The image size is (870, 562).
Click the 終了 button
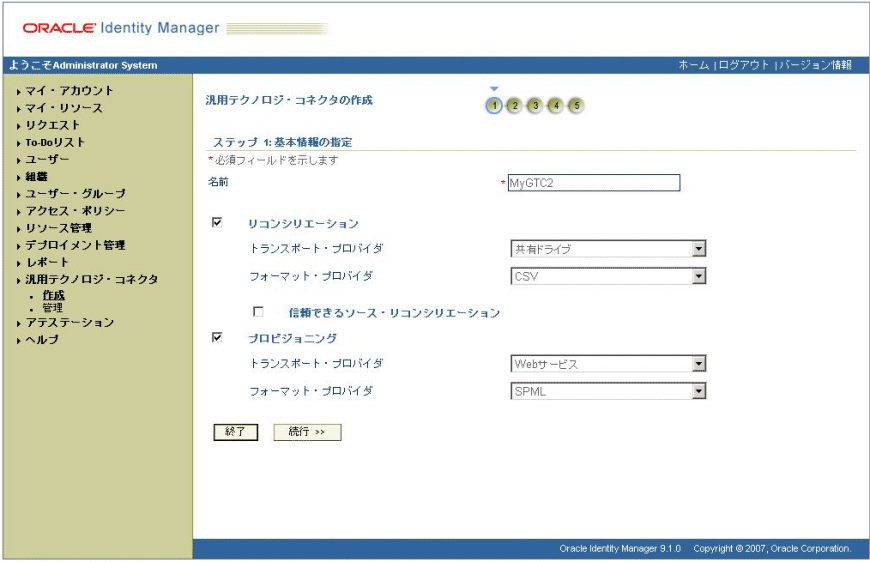236,432
